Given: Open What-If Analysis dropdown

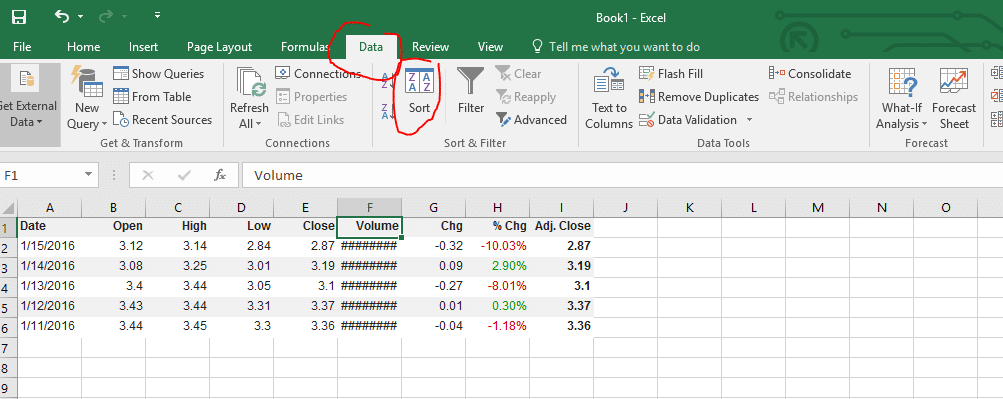Looking at the screenshot, I should [x=901, y=98].
